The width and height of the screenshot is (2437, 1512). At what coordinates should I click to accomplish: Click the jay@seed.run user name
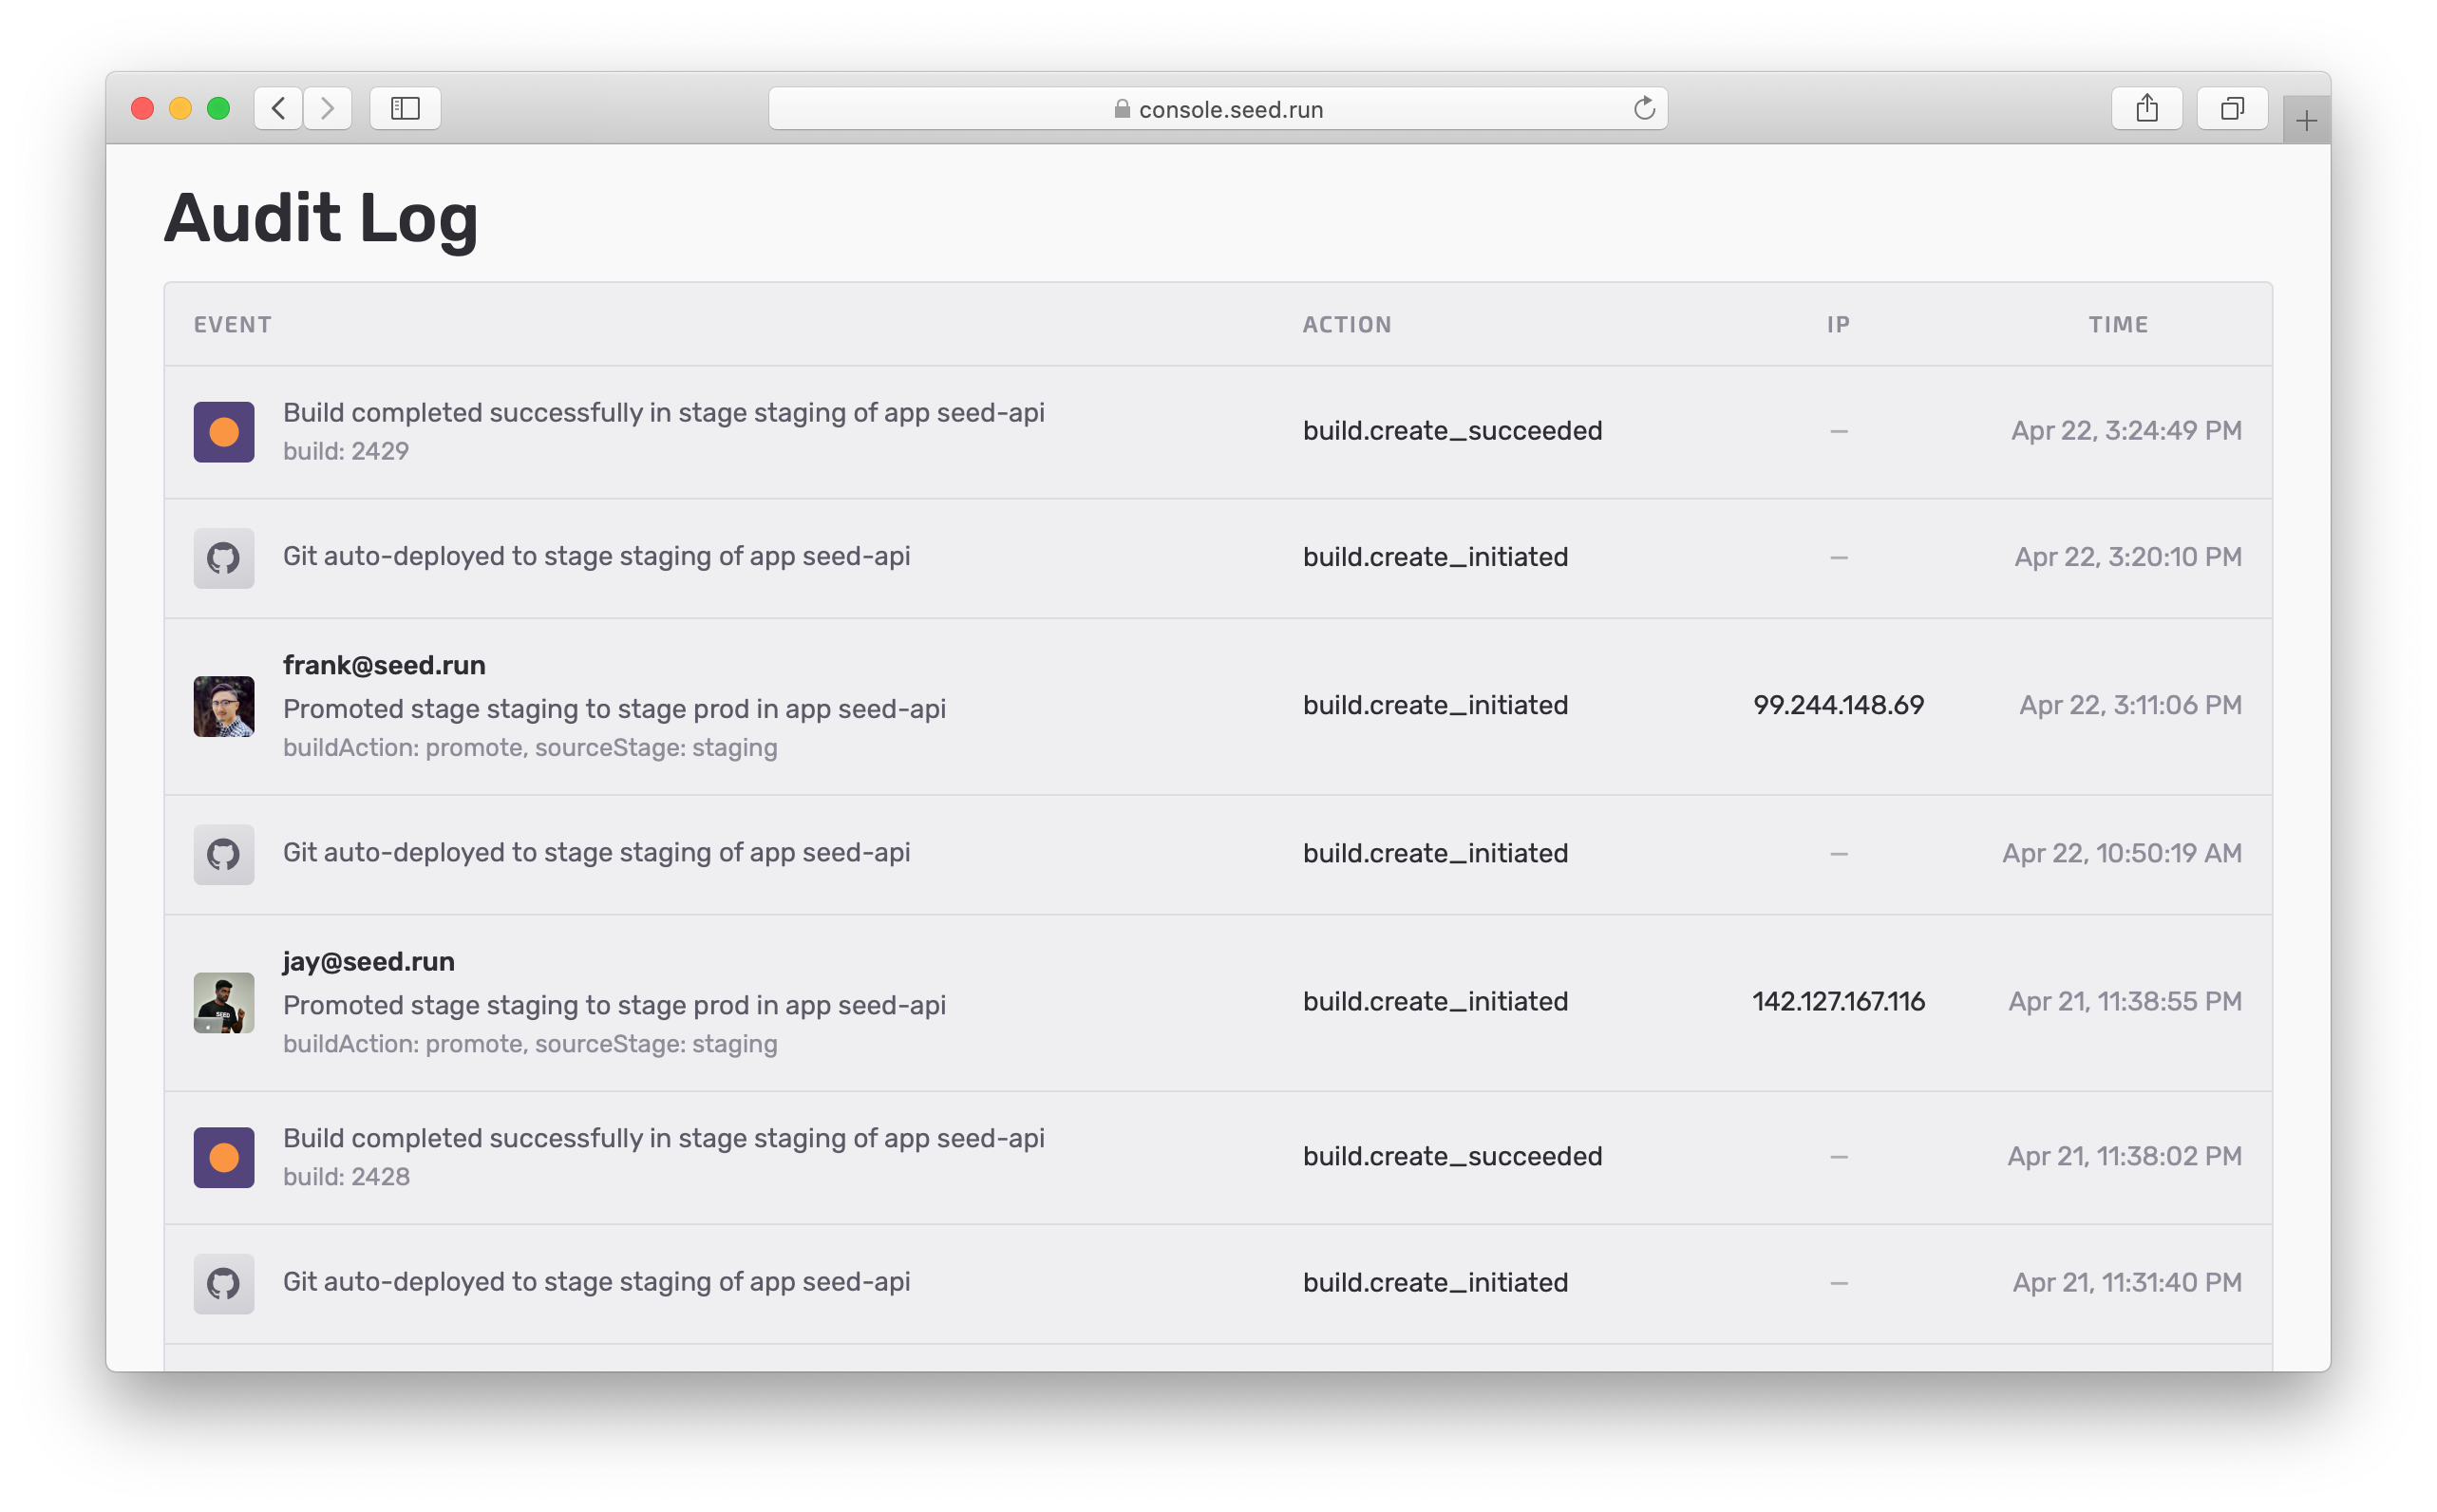pos(368,961)
